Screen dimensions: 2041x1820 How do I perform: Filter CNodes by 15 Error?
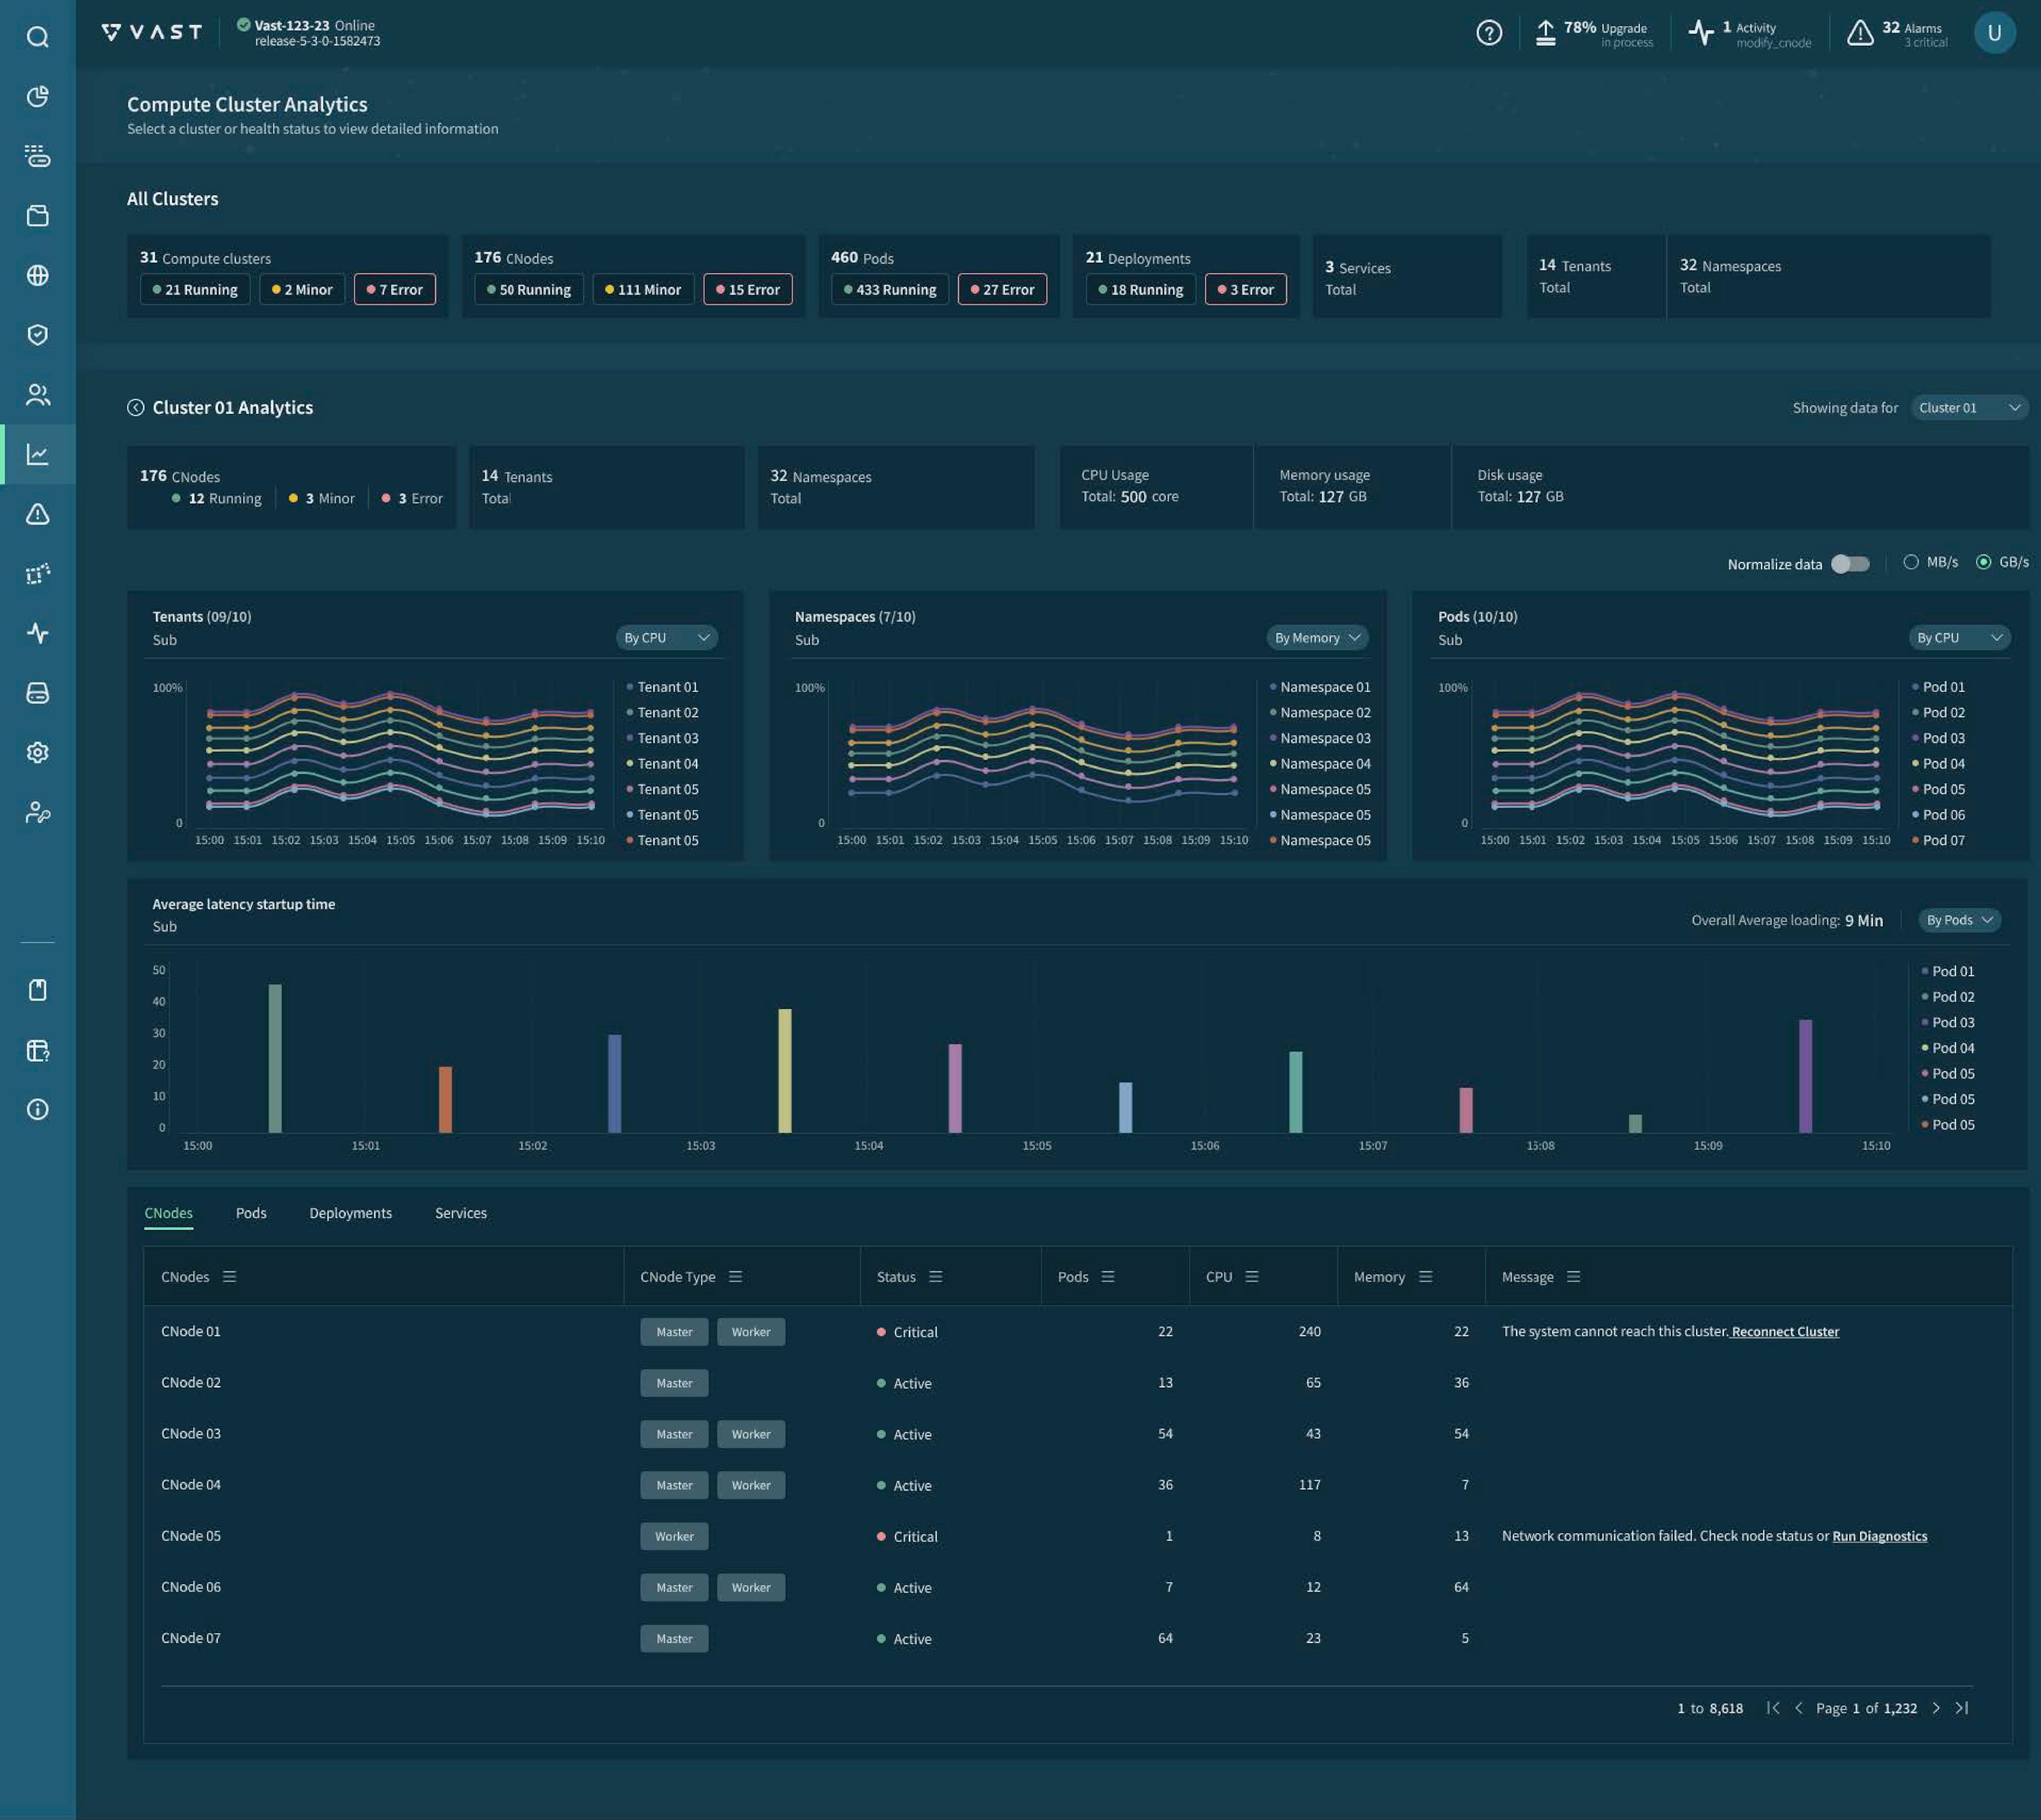pos(748,289)
